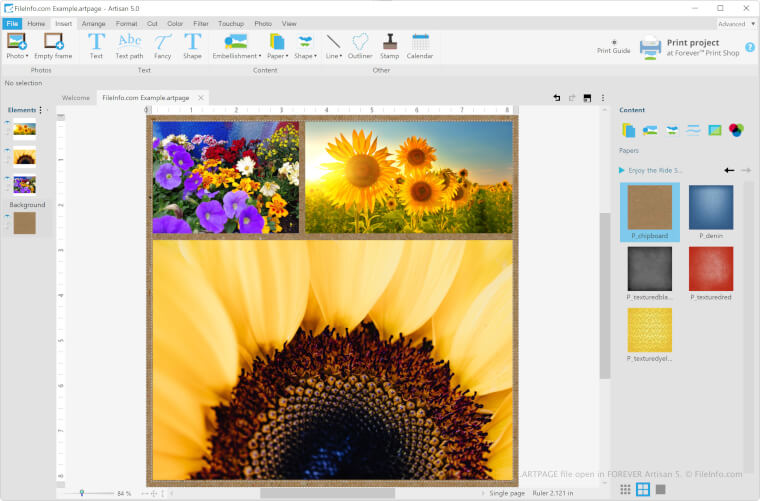
Task: Toggle visibility of purple flowers element
Action: tap(8, 179)
